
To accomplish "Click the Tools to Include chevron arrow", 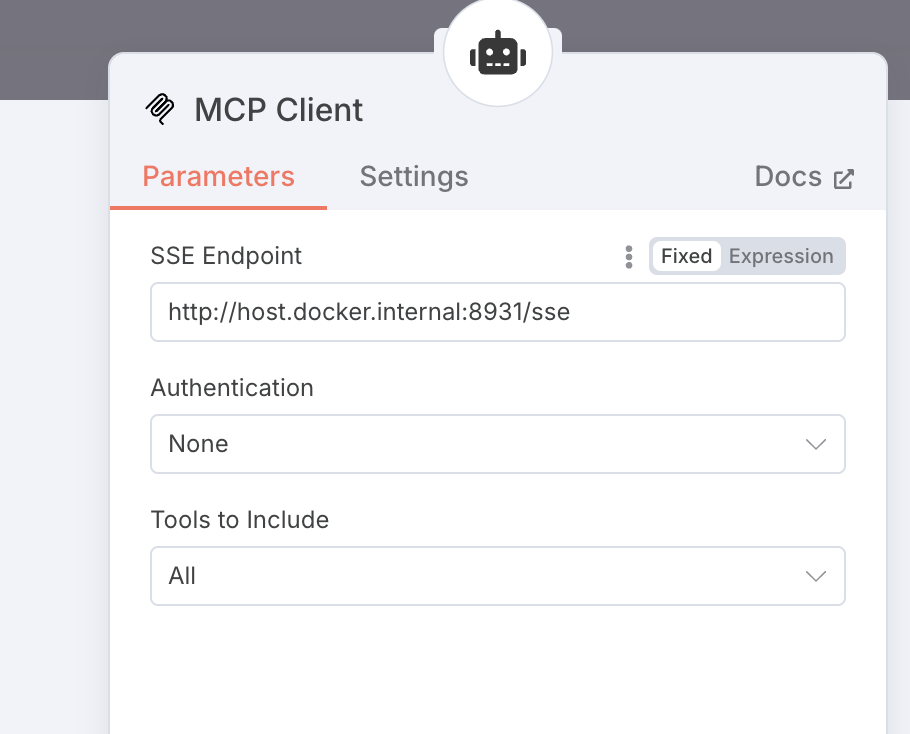I will [x=816, y=576].
